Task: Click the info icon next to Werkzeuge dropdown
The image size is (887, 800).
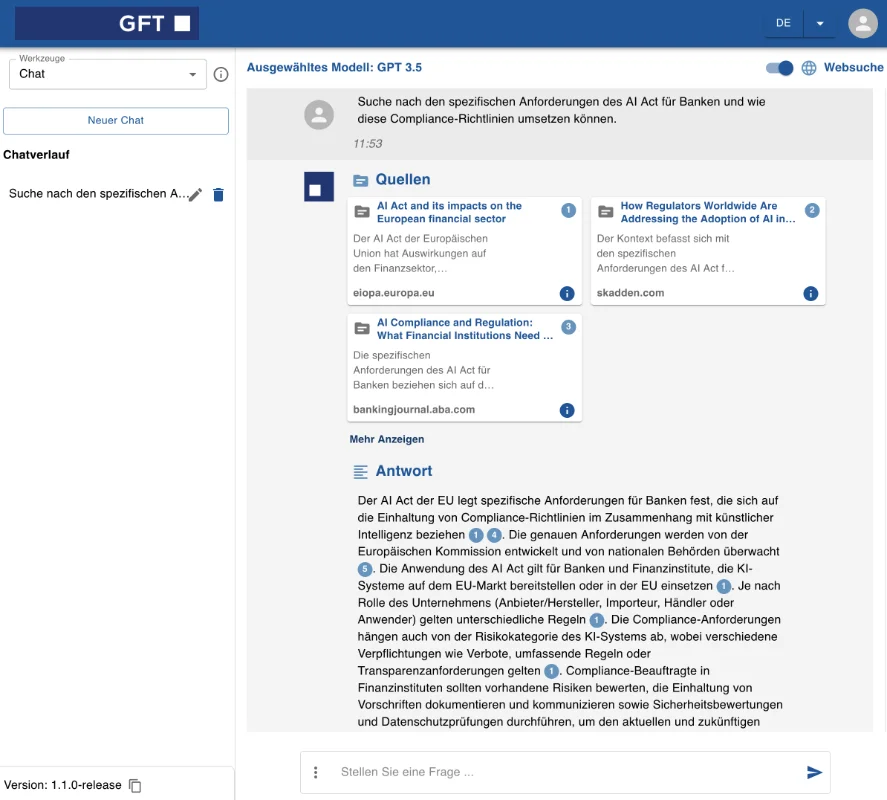Action: pos(222,74)
